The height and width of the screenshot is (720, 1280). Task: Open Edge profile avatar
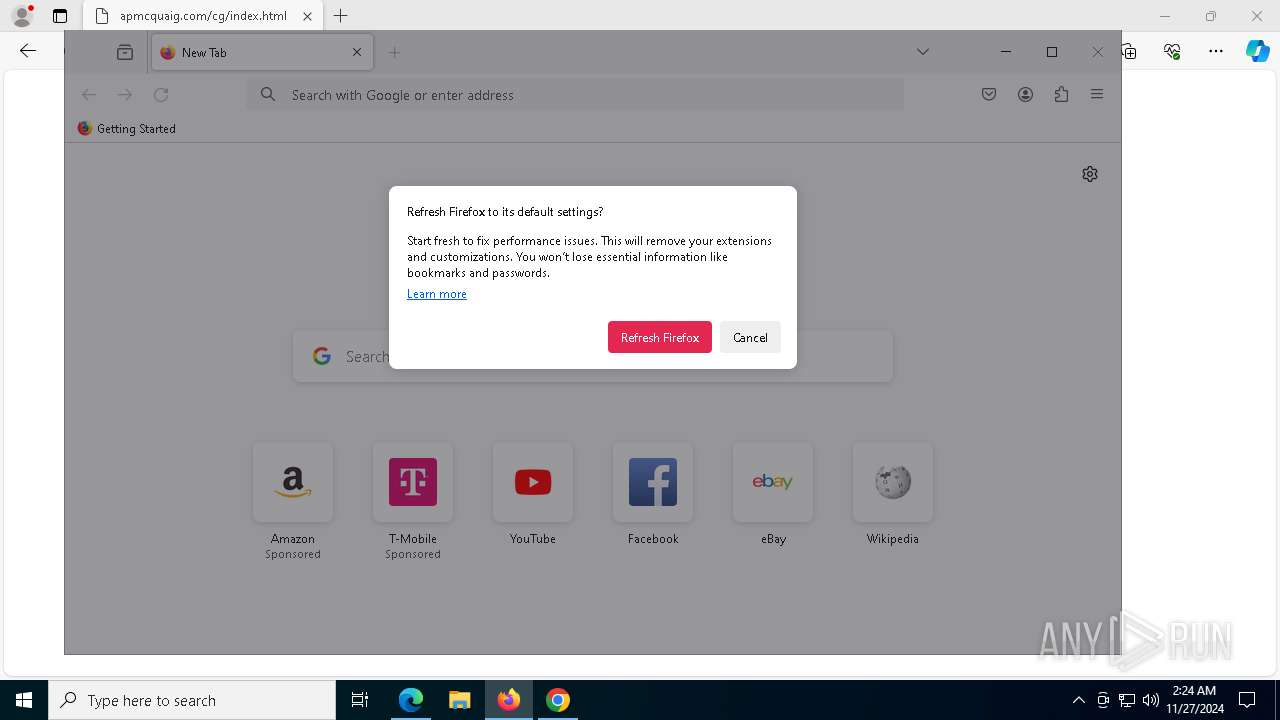coord(22,16)
